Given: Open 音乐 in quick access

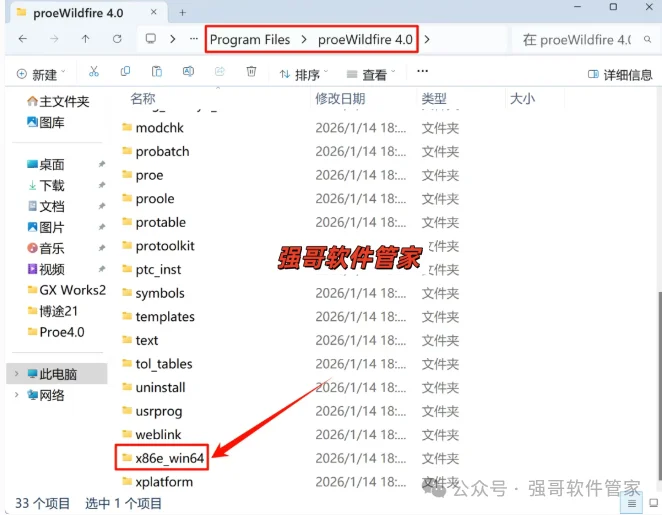Looking at the screenshot, I should 46,248.
